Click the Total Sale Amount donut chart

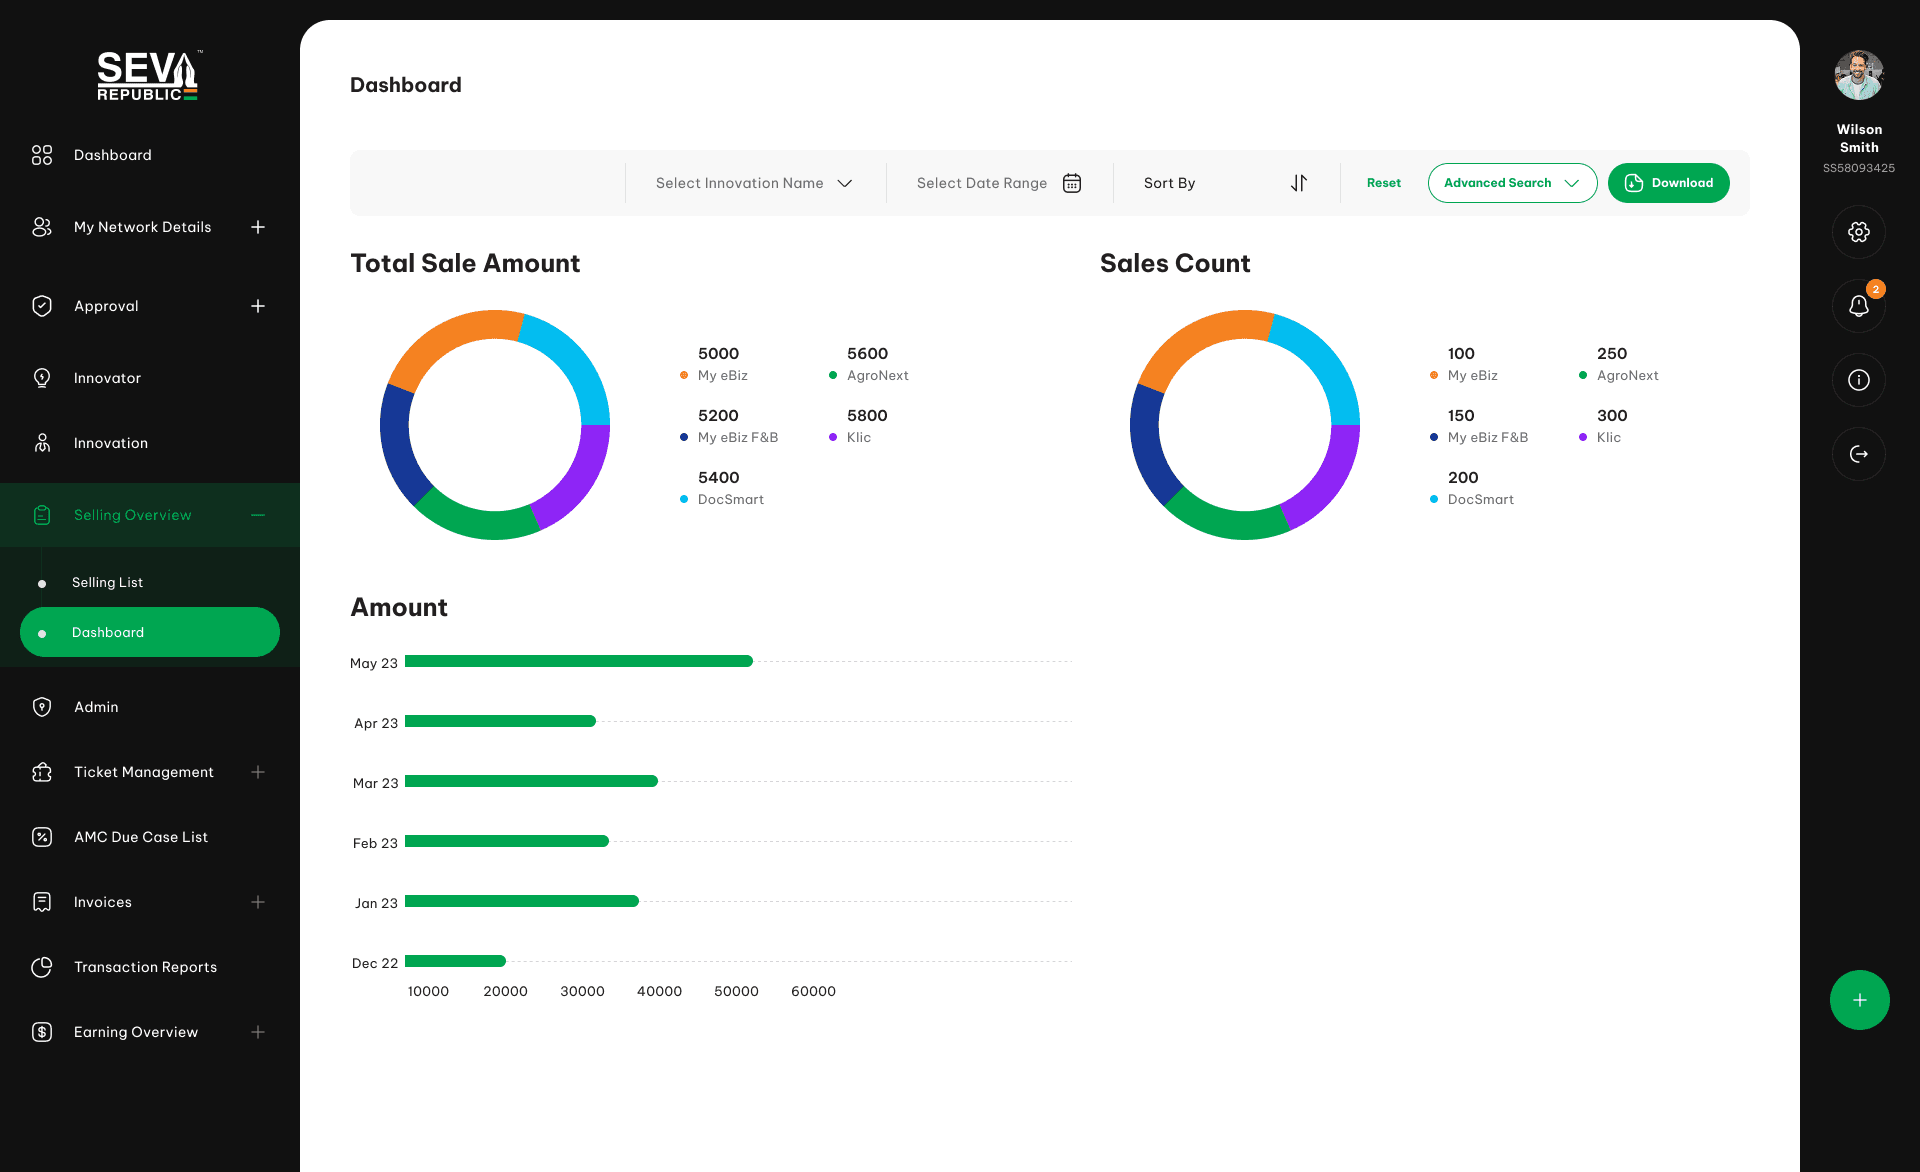click(x=495, y=425)
